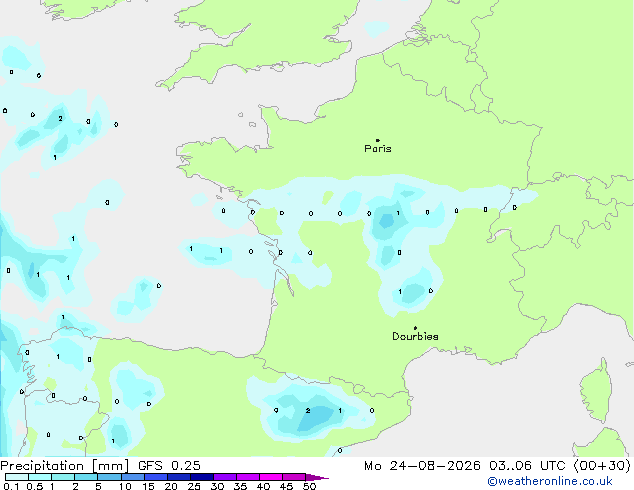Click the legend value label '0.1'

tap(11, 486)
